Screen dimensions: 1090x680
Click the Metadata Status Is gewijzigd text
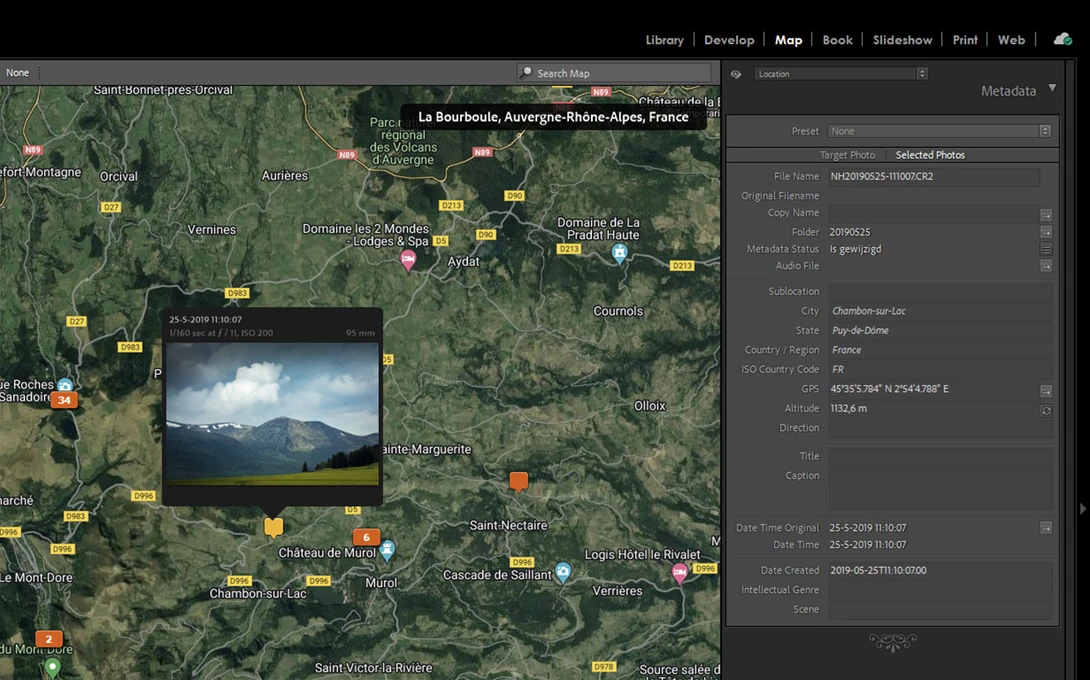click(x=855, y=249)
